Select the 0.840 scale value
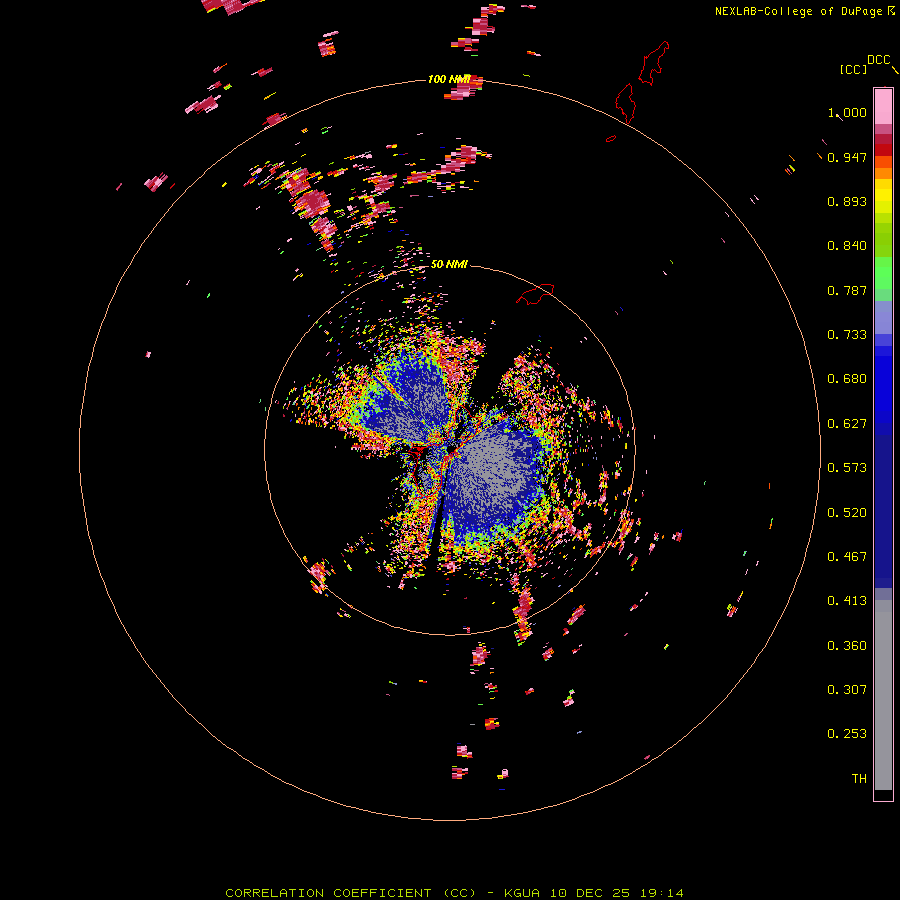Image resolution: width=900 pixels, height=900 pixels. (847, 246)
